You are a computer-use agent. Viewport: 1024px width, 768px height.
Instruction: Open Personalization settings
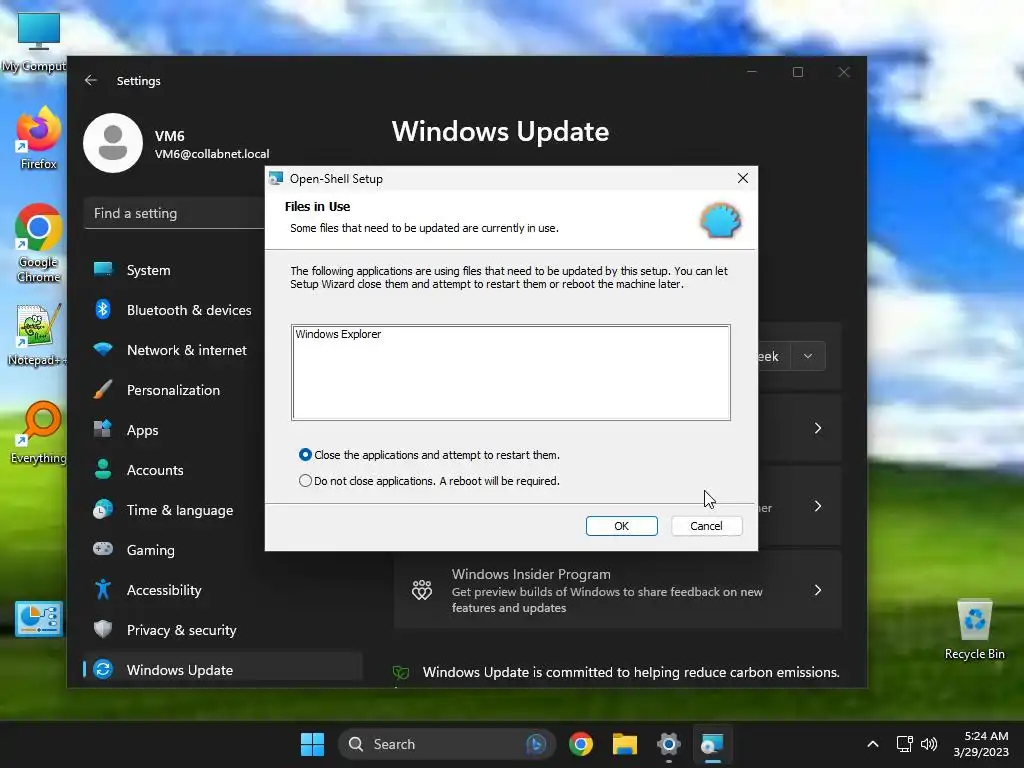tap(222, 390)
